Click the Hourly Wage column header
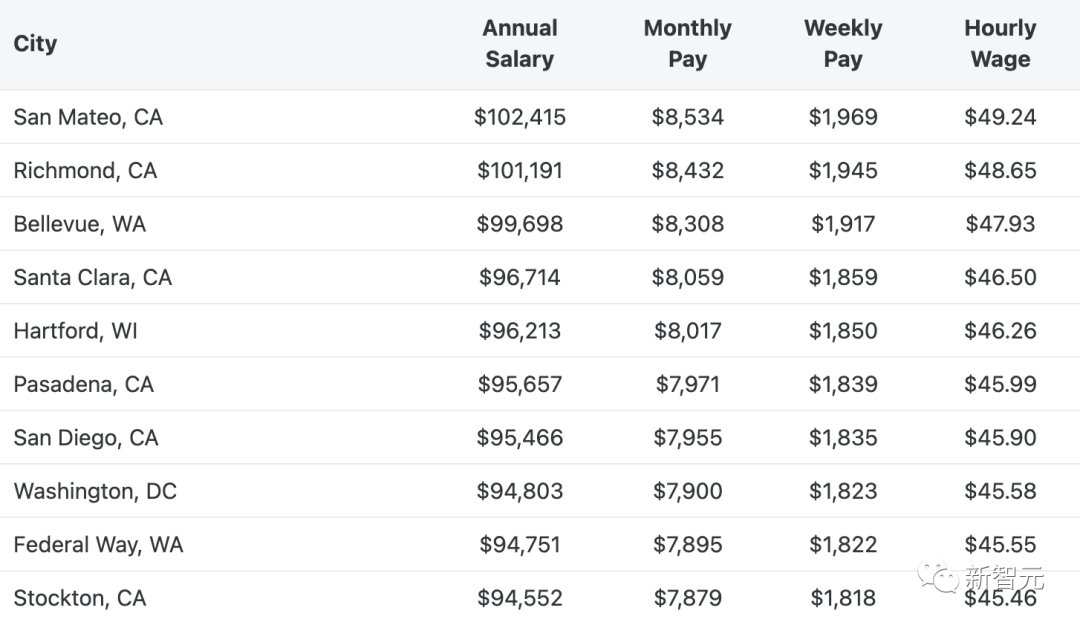This screenshot has width=1080, height=625. [1000, 44]
